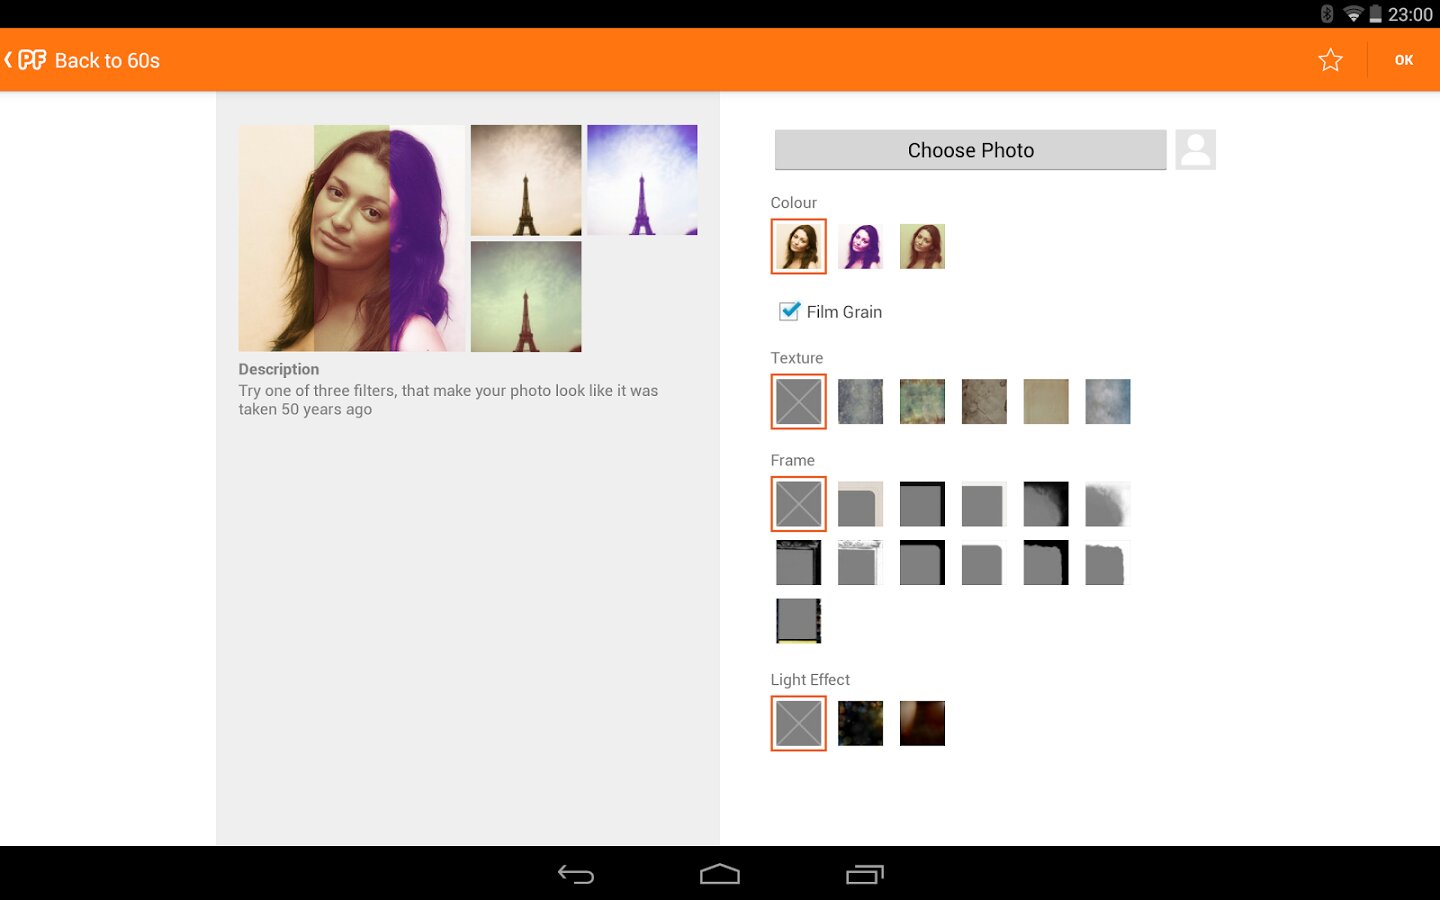This screenshot has height=900, width=1440.
Task: Choose the third green-tinted colour filter
Action: tap(922, 246)
